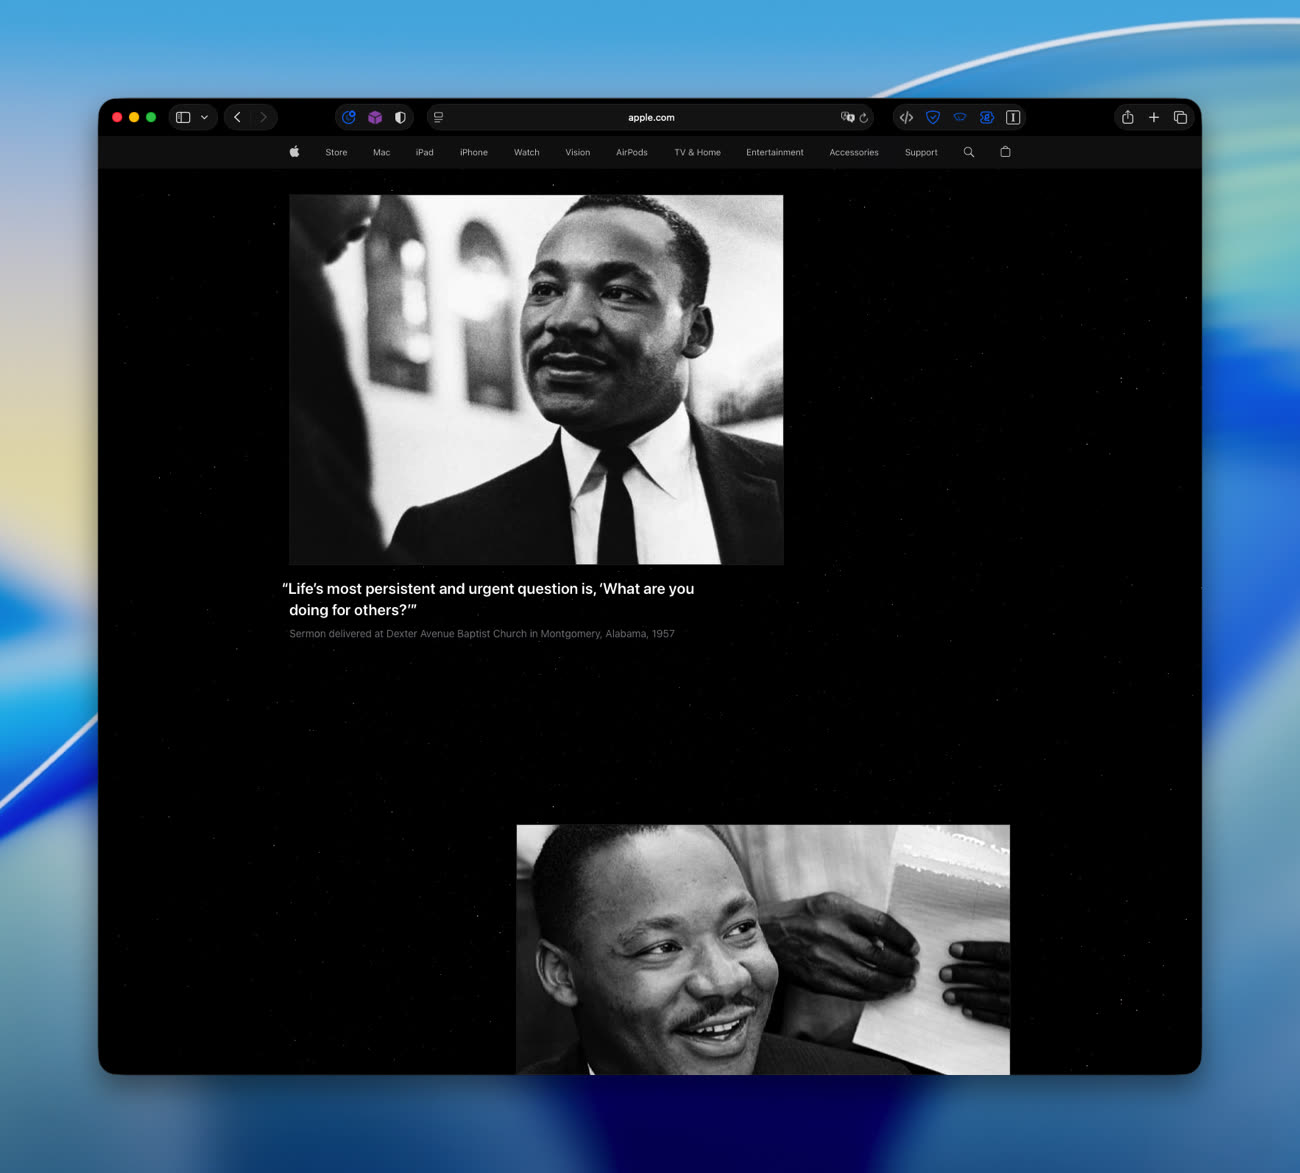Open the Entertainment navigation link
1300x1173 pixels.
[x=774, y=152]
